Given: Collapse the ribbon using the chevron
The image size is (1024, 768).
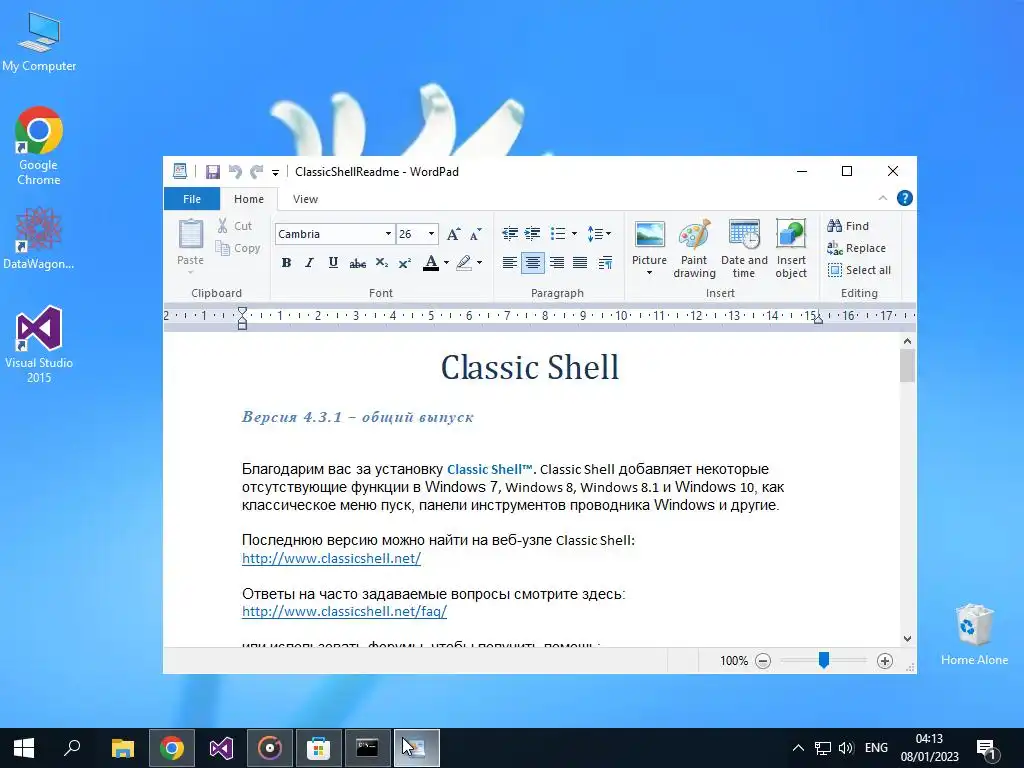Looking at the screenshot, I should tap(882, 198).
